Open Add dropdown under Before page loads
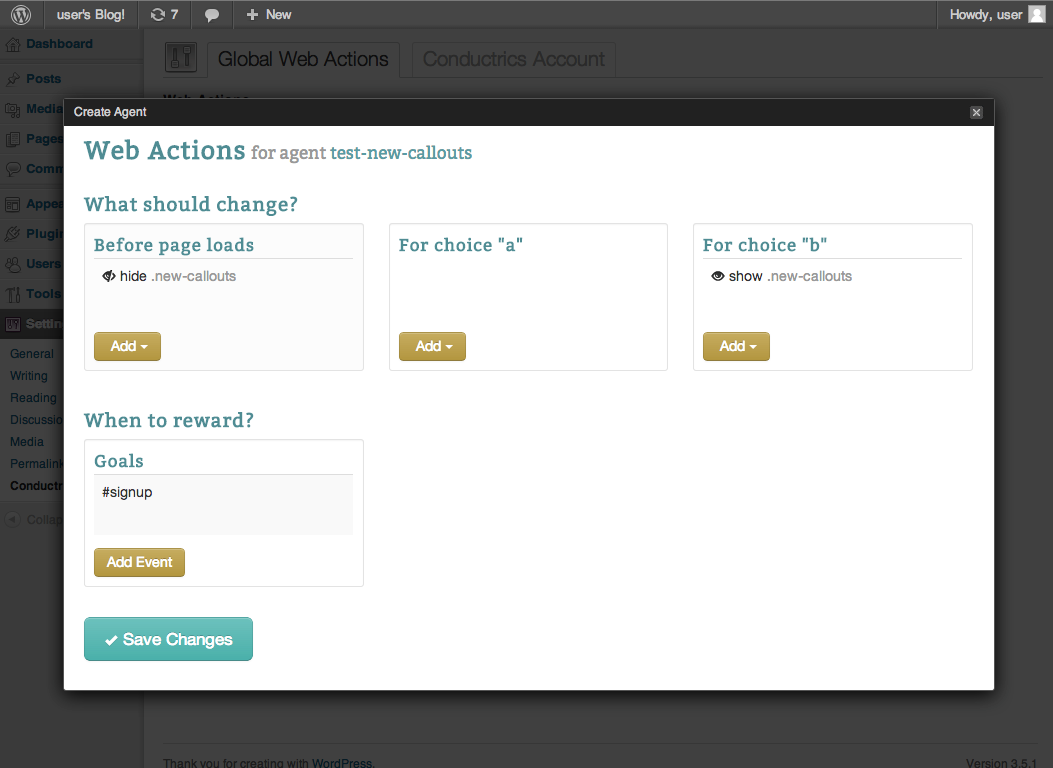1053x768 pixels. (x=127, y=346)
